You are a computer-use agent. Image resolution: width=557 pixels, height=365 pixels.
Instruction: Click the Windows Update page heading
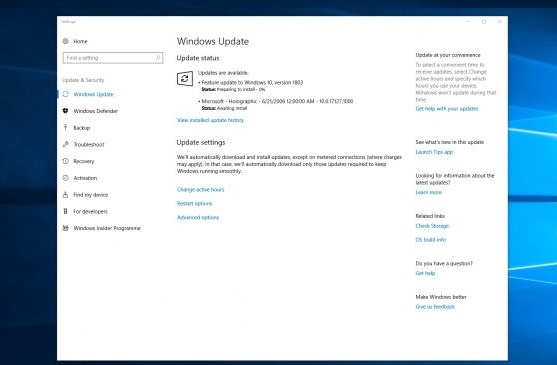[213, 41]
